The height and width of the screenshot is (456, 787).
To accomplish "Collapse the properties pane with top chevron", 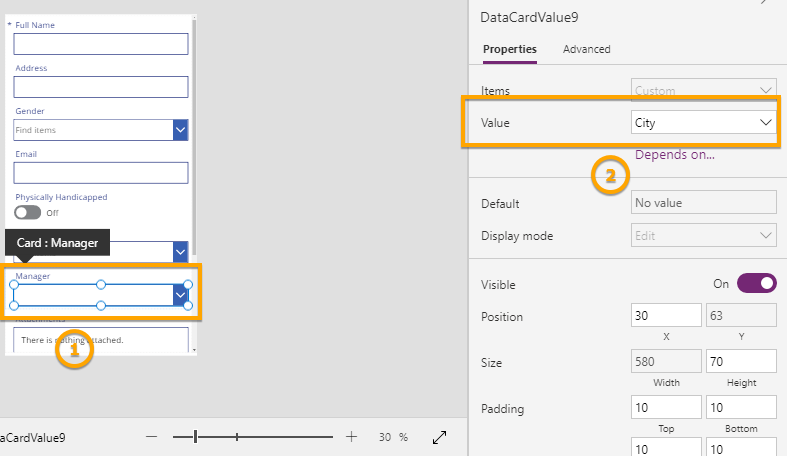I will click(x=764, y=4).
